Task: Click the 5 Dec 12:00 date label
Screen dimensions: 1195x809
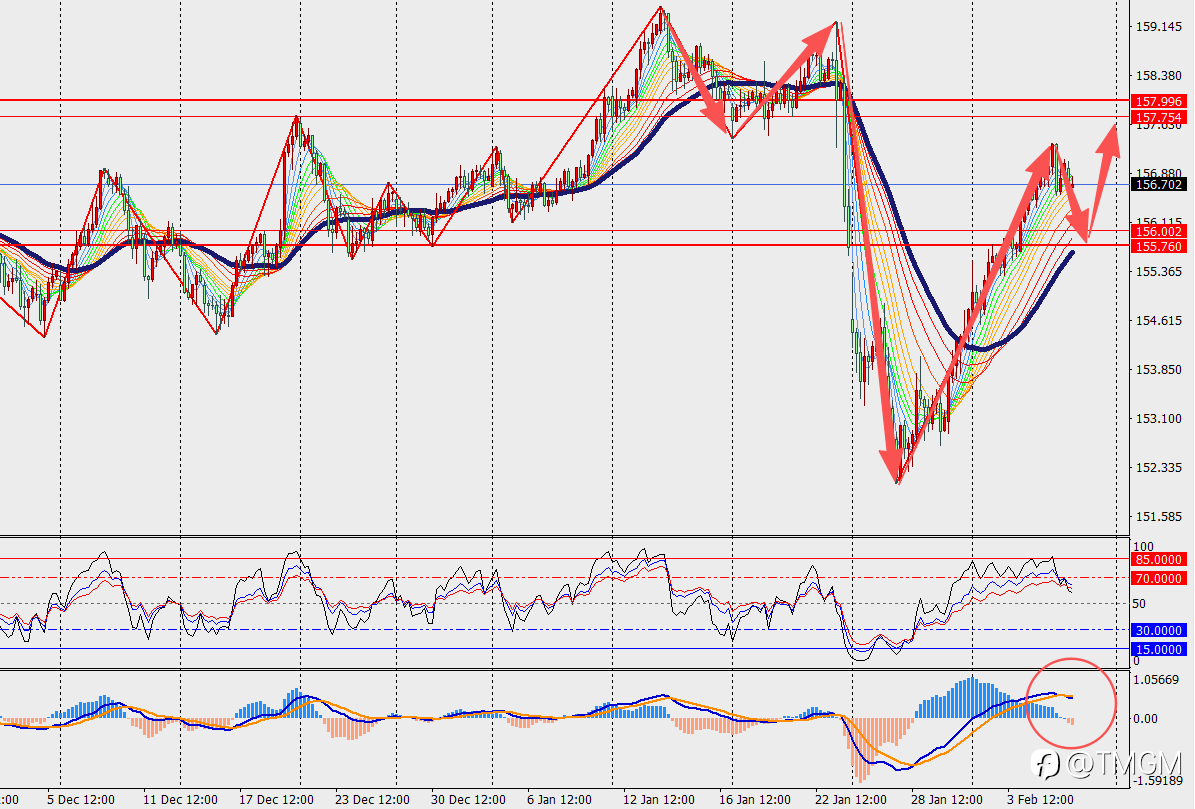Action: click(x=81, y=799)
